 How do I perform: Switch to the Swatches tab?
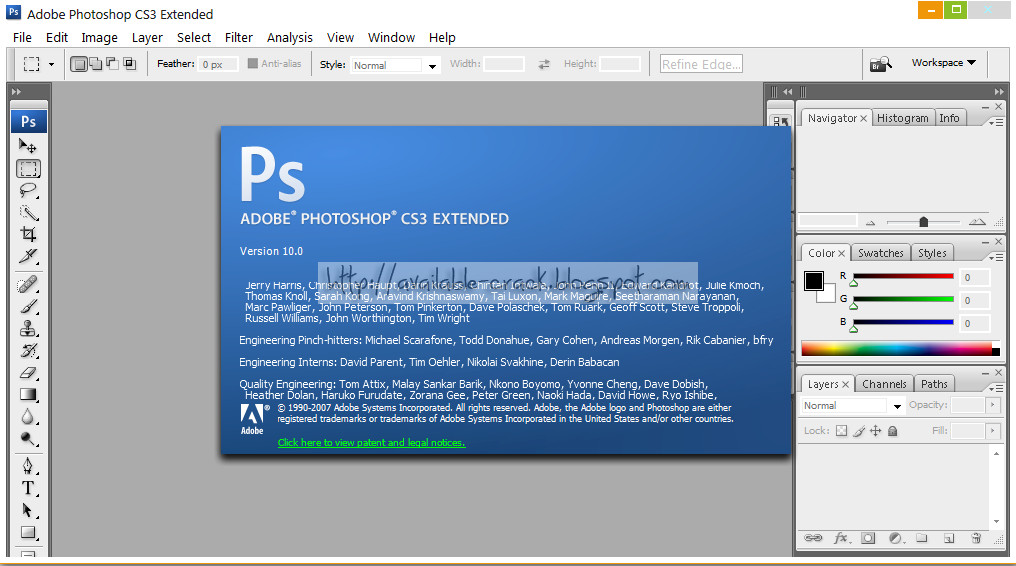pos(881,253)
